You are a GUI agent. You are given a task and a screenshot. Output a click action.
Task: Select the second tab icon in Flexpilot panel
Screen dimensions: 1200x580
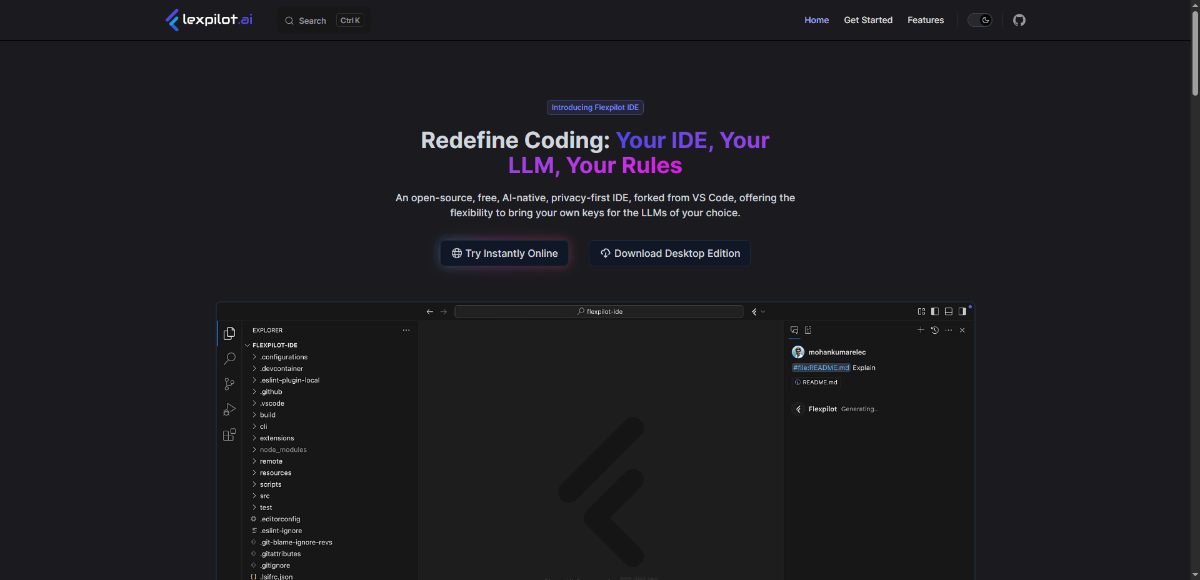(808, 330)
